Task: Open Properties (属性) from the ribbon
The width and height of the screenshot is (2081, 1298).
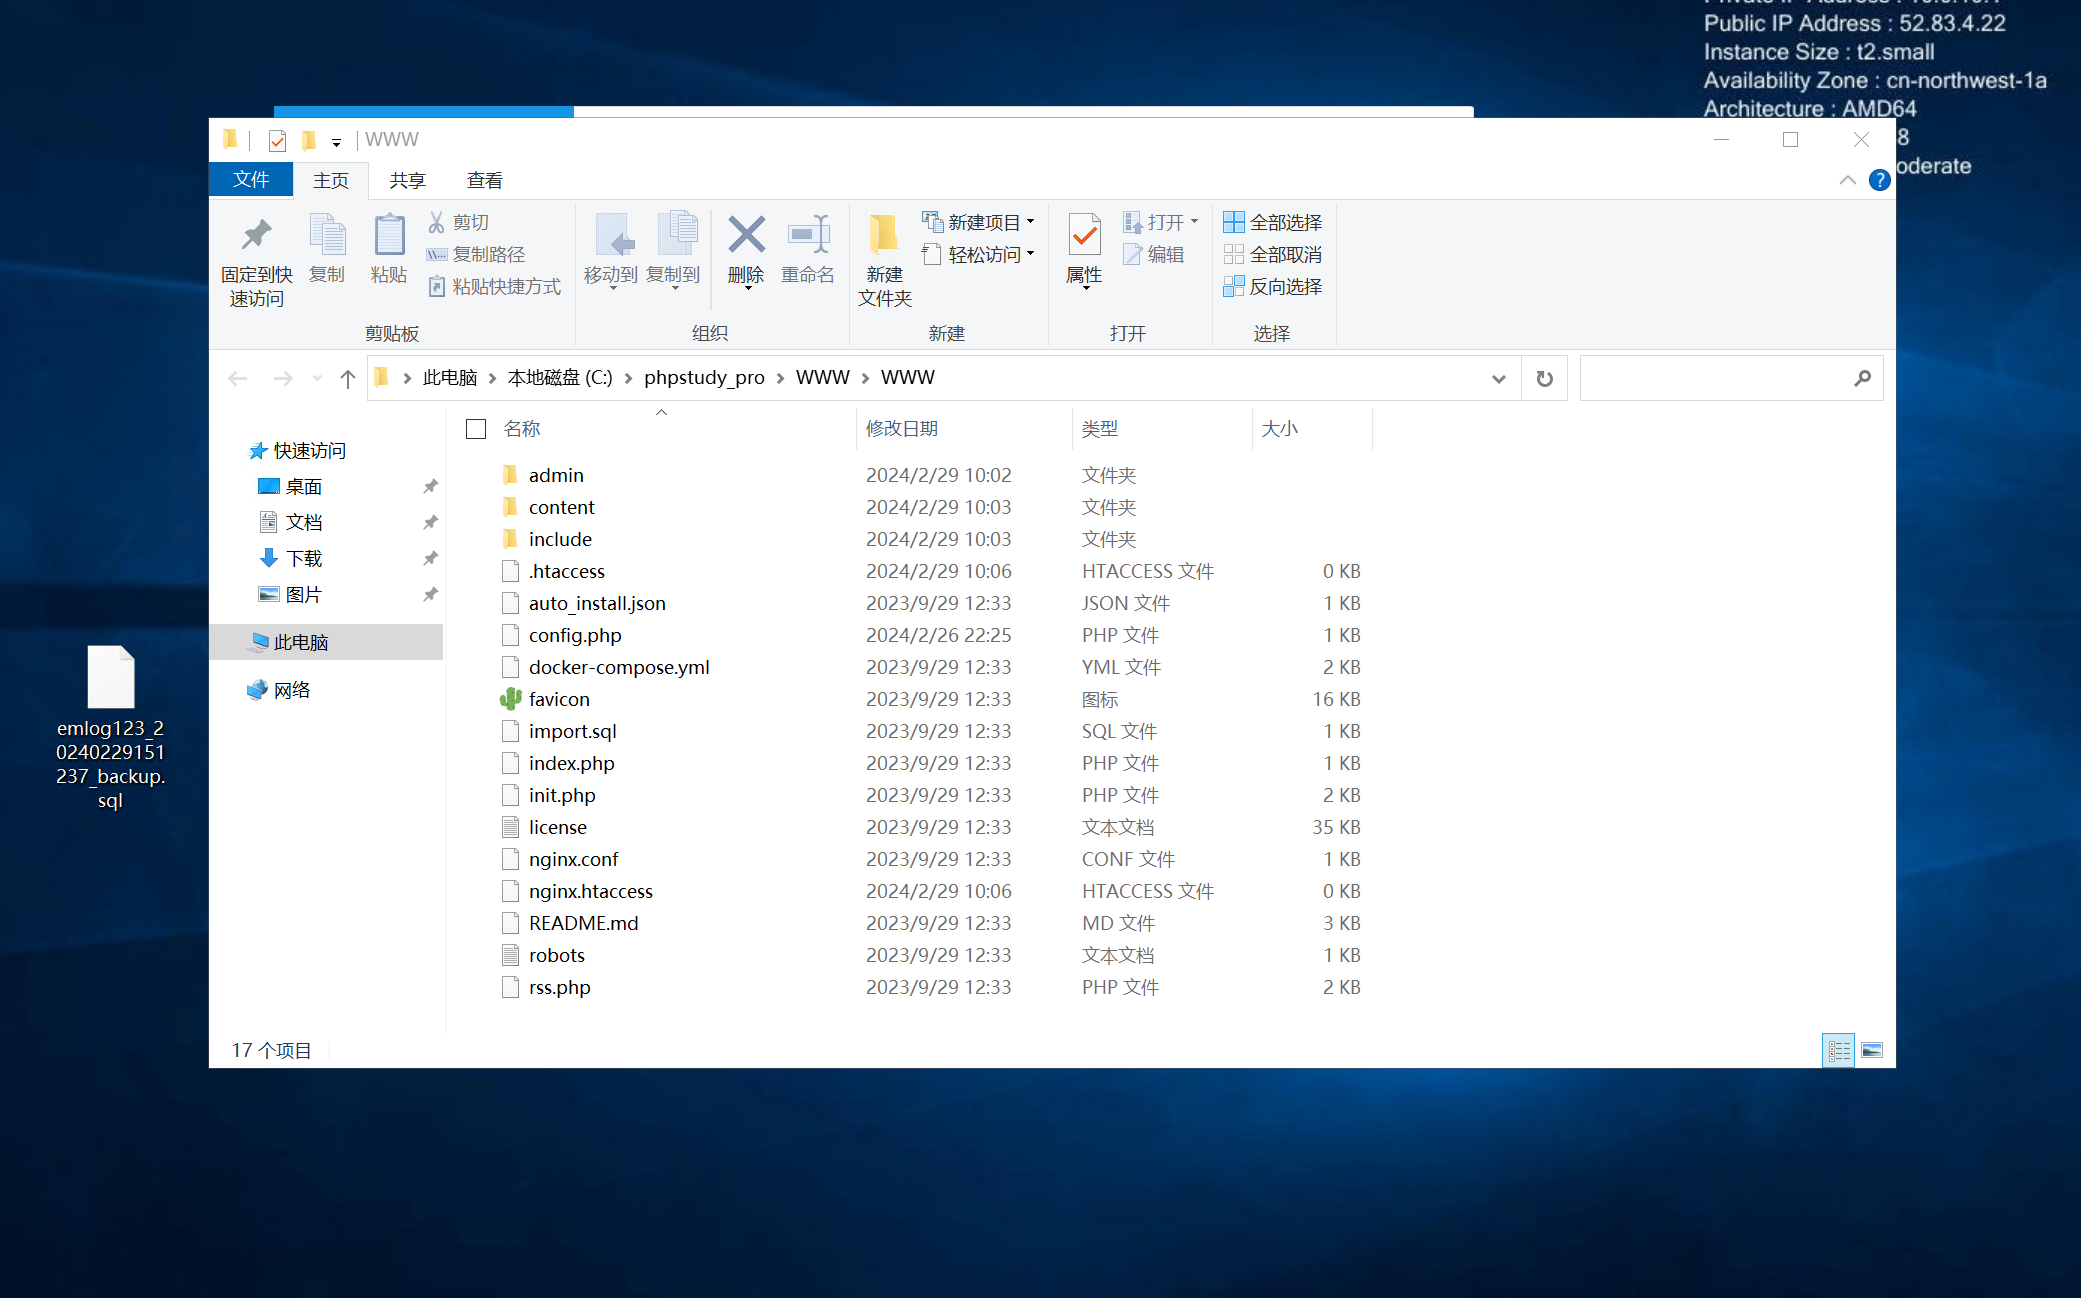Action: (1084, 248)
